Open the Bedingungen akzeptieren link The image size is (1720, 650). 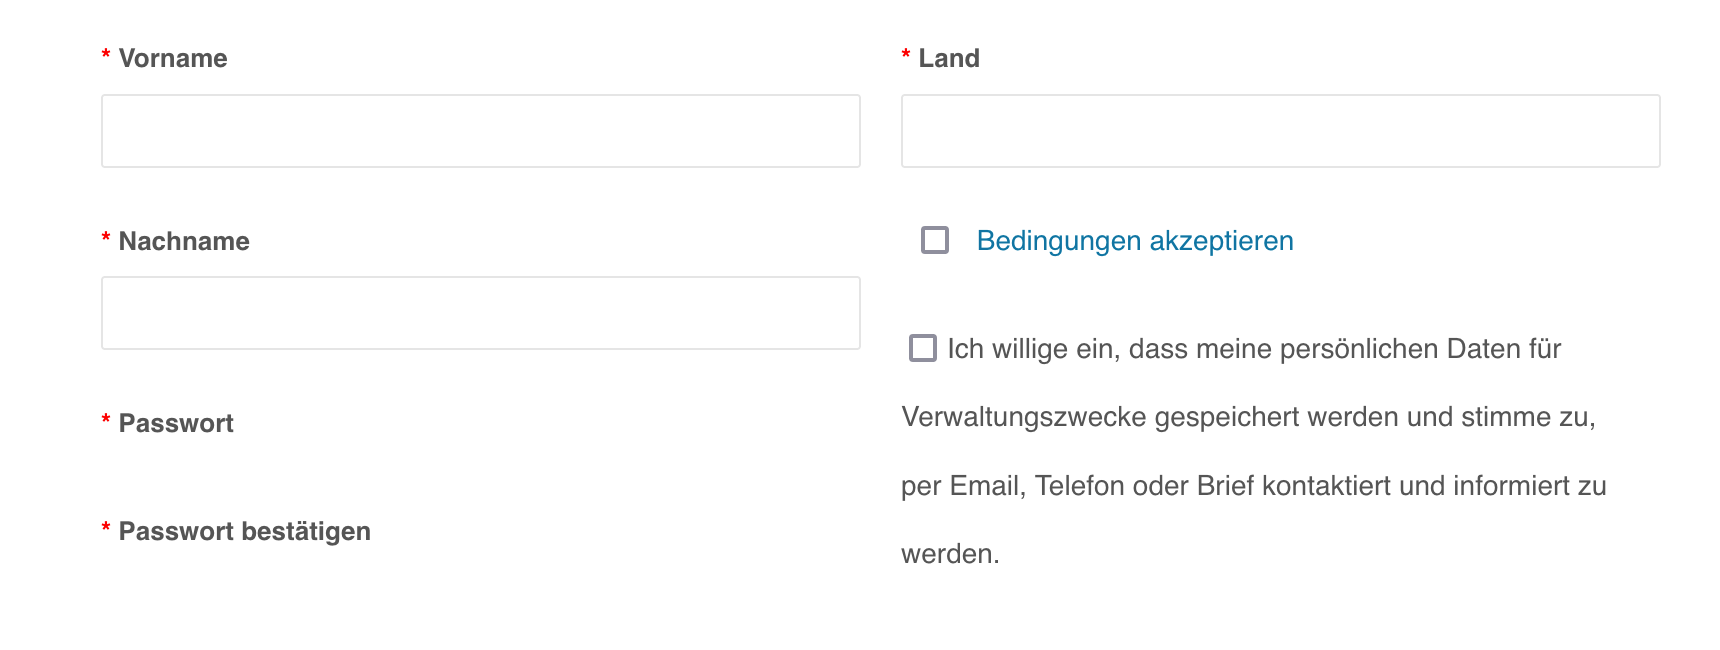pos(1135,241)
